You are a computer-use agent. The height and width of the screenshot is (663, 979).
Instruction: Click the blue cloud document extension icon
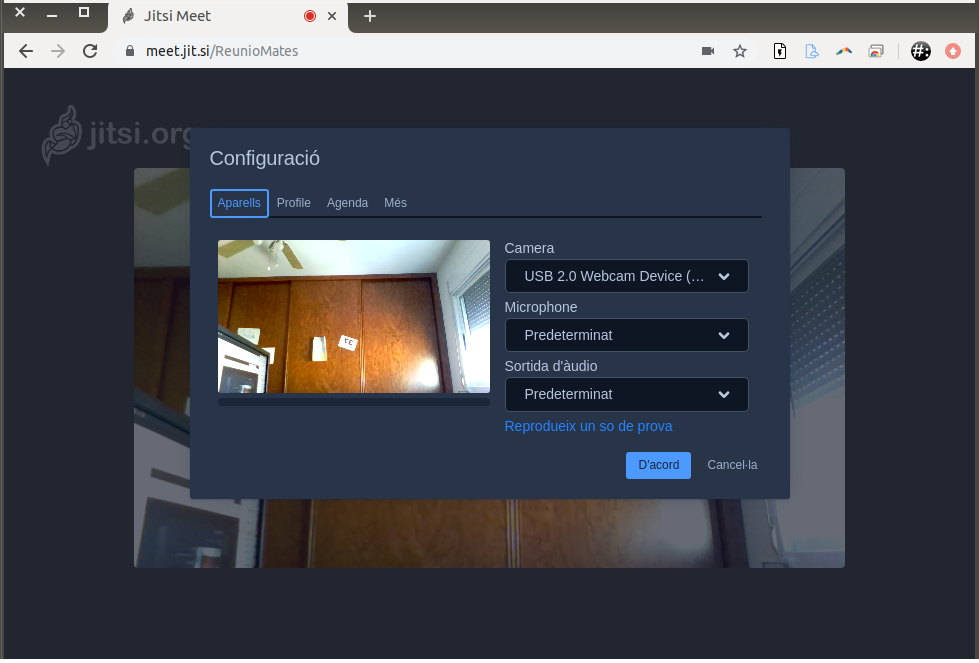[812, 51]
